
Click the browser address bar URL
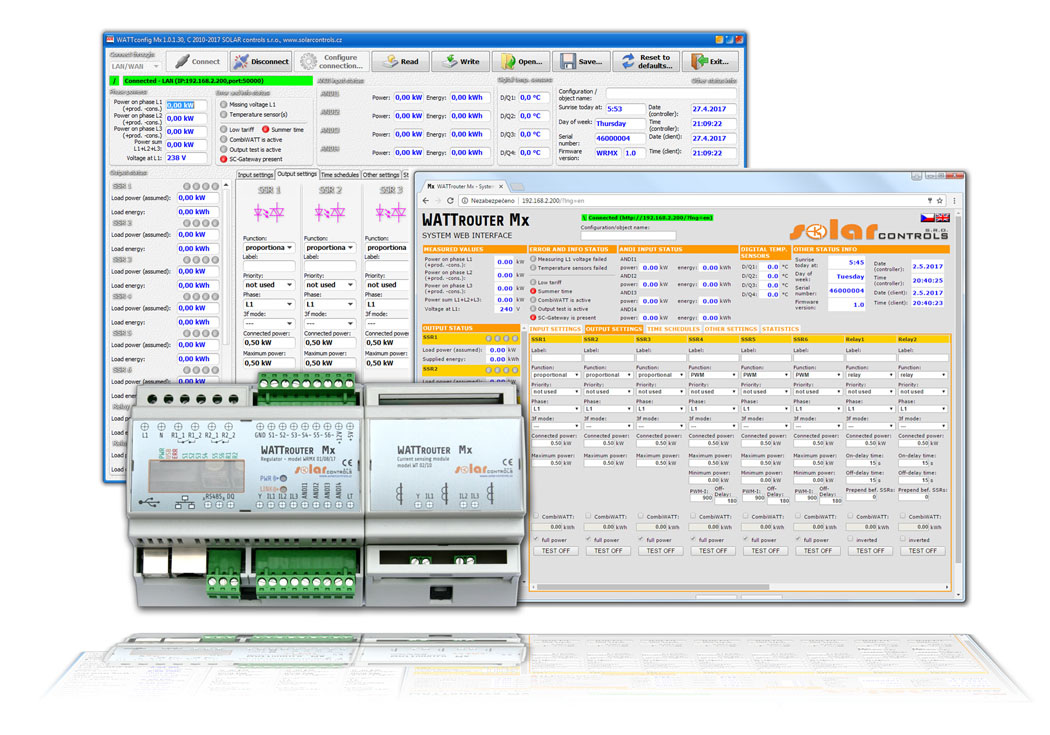[x=552, y=200]
